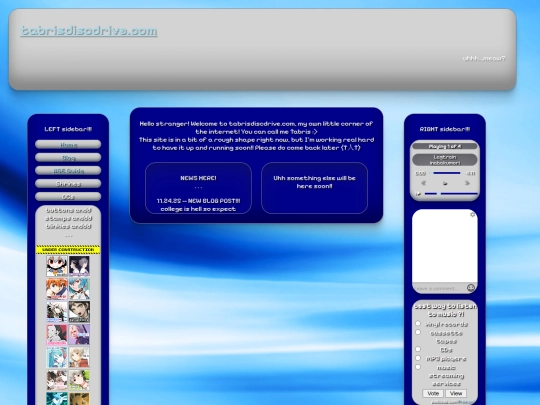This screenshot has width=540, height=405.
Task: Open the Shrines page
Action: (68, 184)
